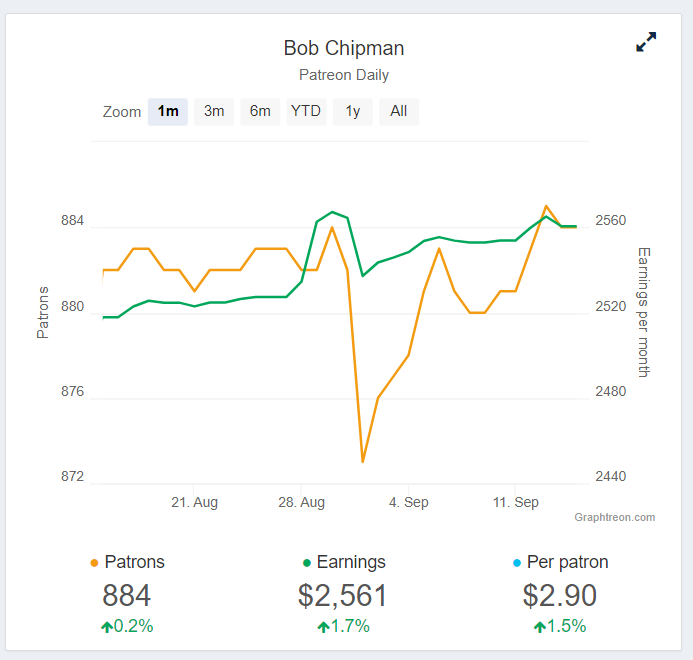Screen dimensions: 693x660
Task: Click the blue Per patron legend dot
Action: click(517, 563)
